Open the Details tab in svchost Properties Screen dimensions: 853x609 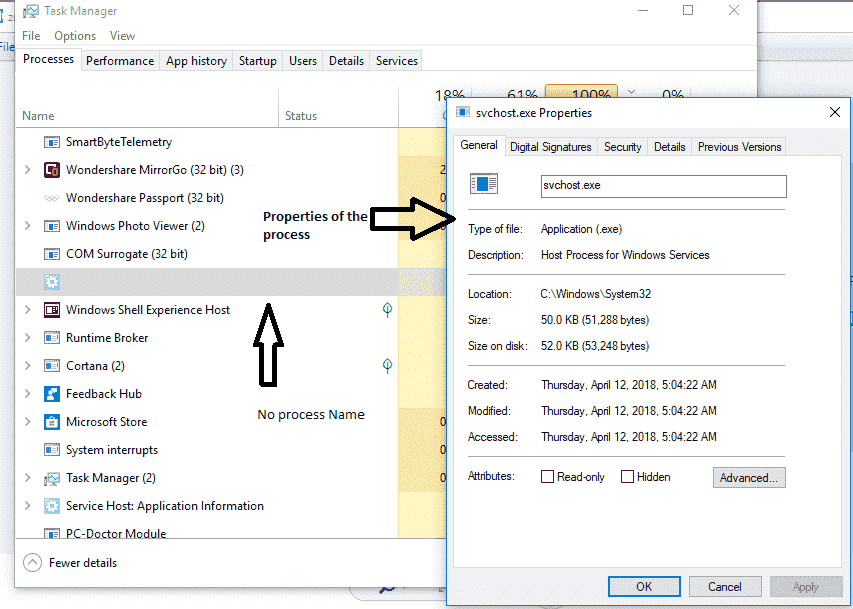tap(670, 147)
